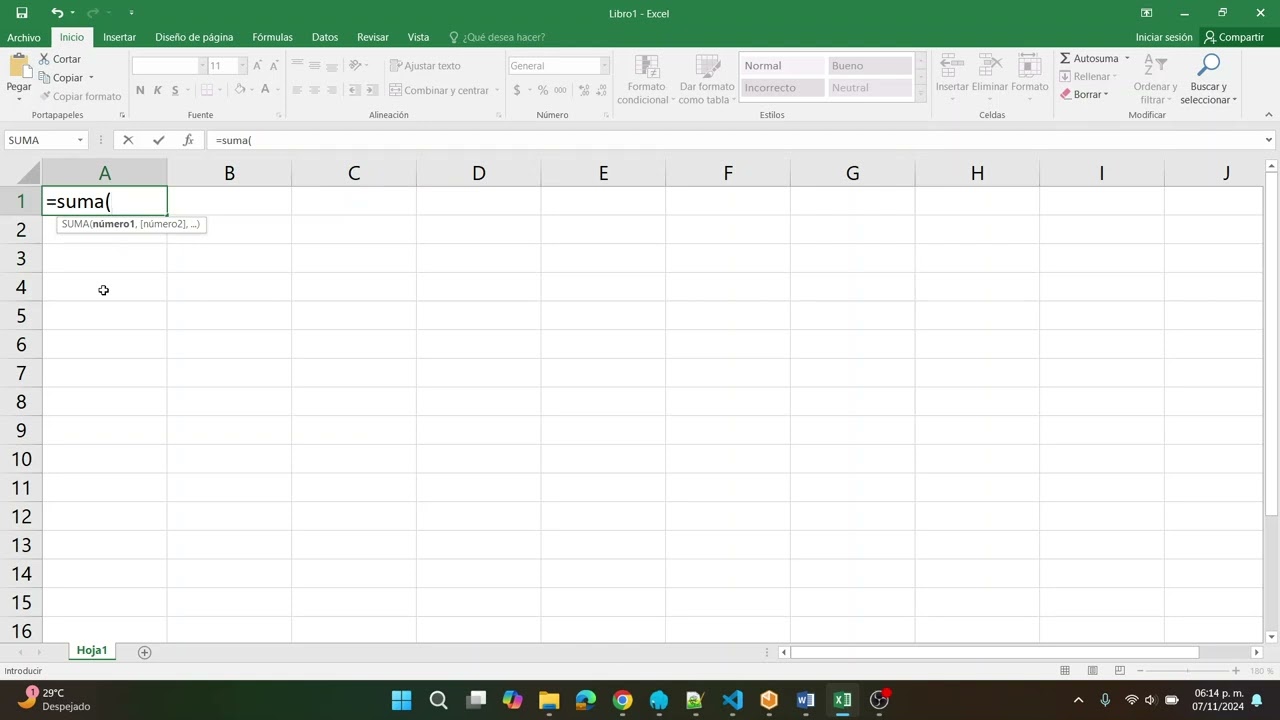Viewport: 1280px width, 720px height.
Task: Toggle Cursiva (K) italic formatting
Action: coord(157,90)
